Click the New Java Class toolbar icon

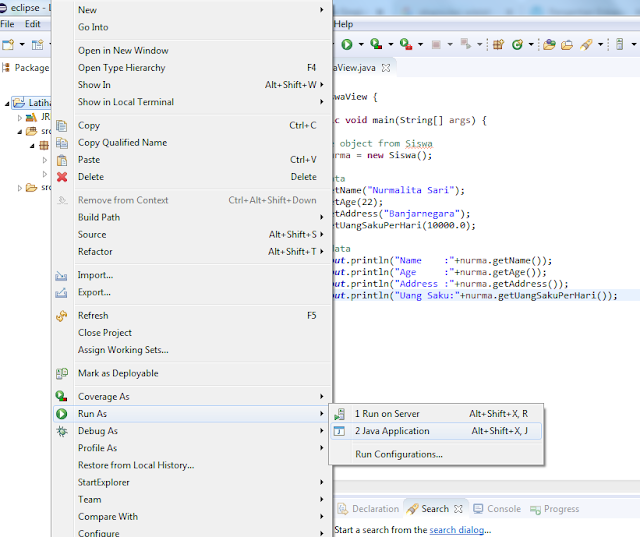pos(517,44)
